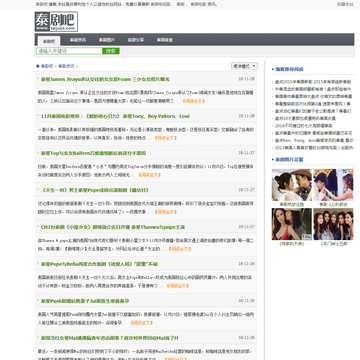Open the third tab in the dark navigation bar

107,40
